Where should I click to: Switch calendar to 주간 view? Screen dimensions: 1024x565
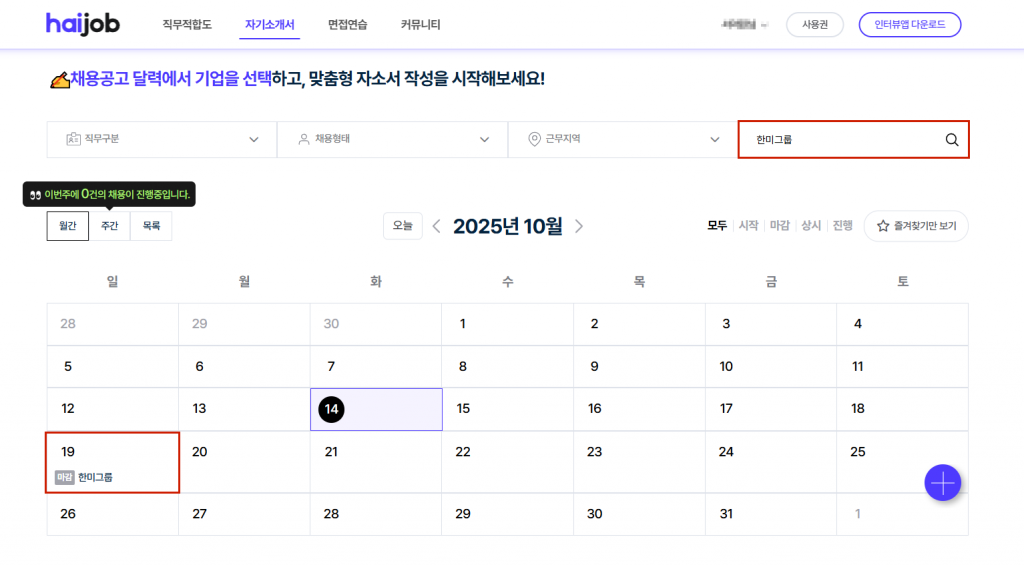109,226
